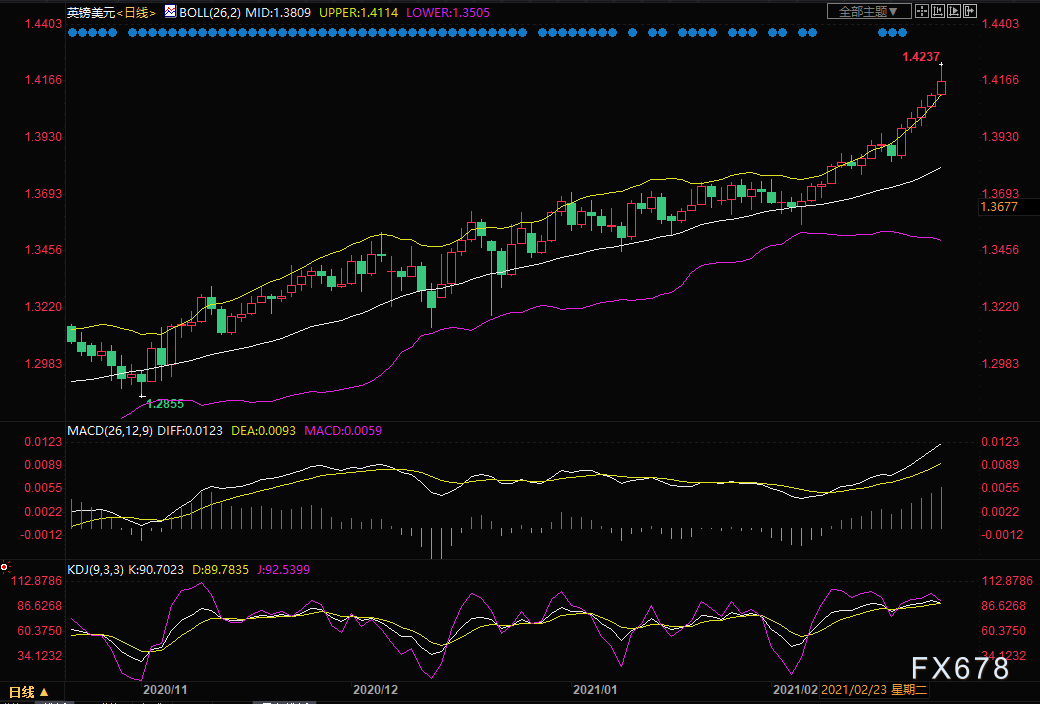Click the shift-right export chart icon
Image resolution: width=1040 pixels, height=704 pixels.
tap(970, 11)
